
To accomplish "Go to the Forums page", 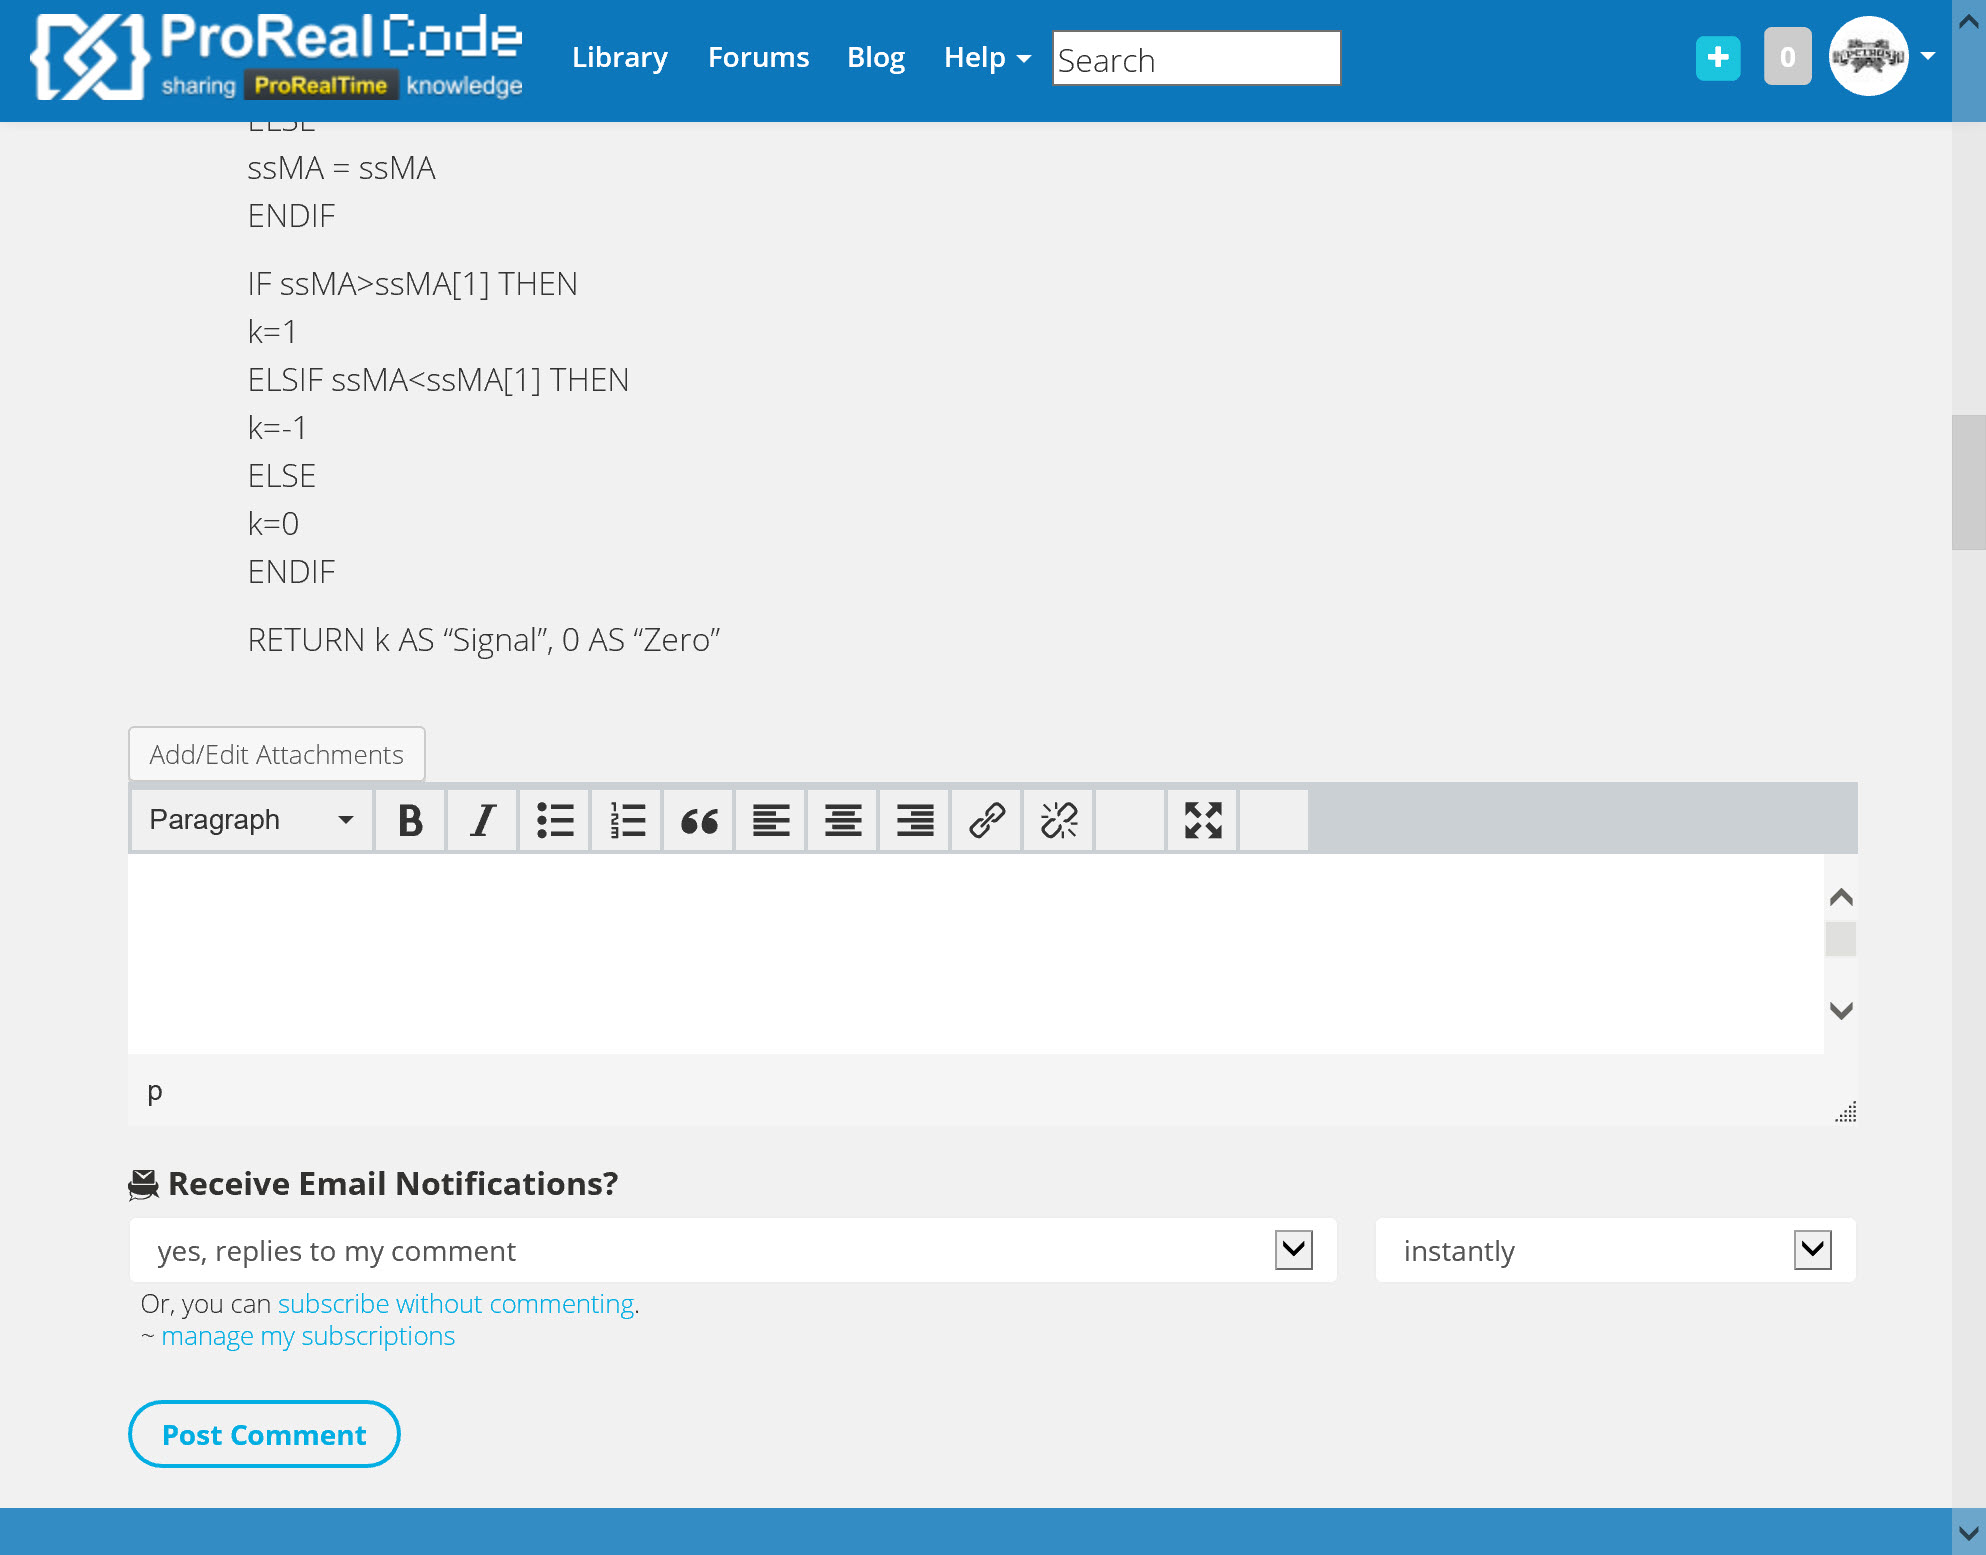I will pos(758,58).
